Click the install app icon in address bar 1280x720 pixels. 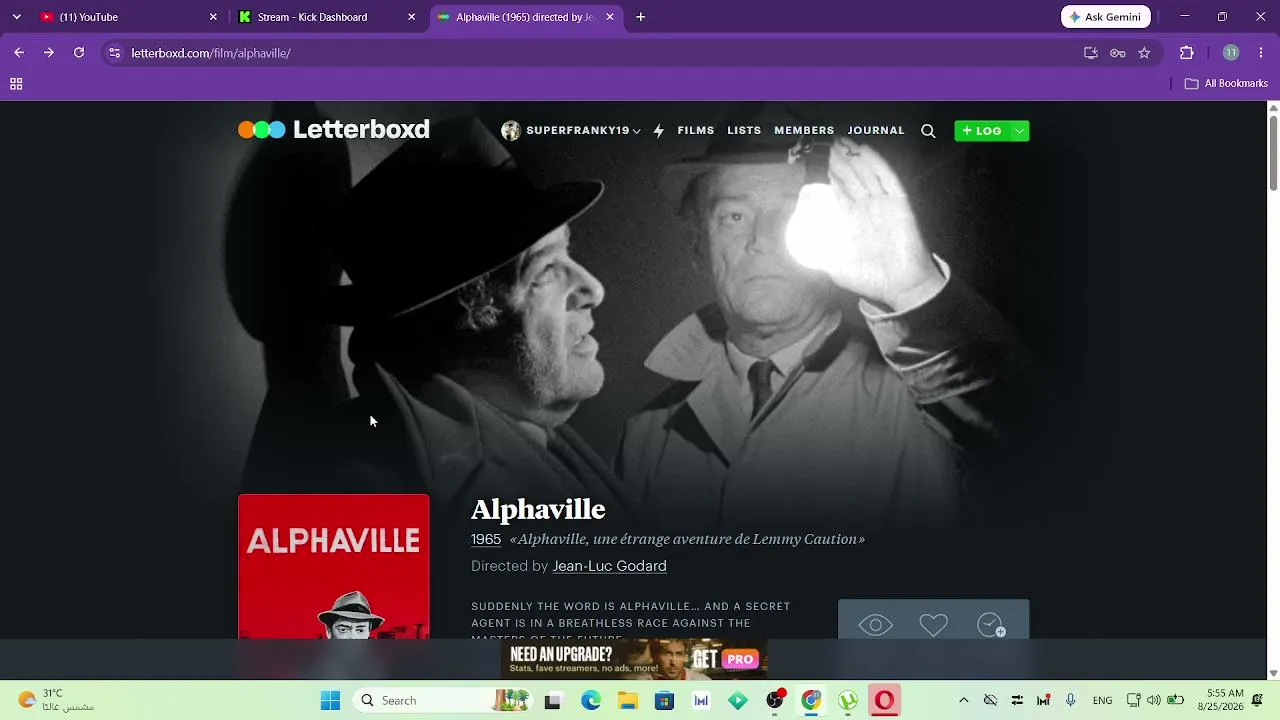click(1091, 53)
